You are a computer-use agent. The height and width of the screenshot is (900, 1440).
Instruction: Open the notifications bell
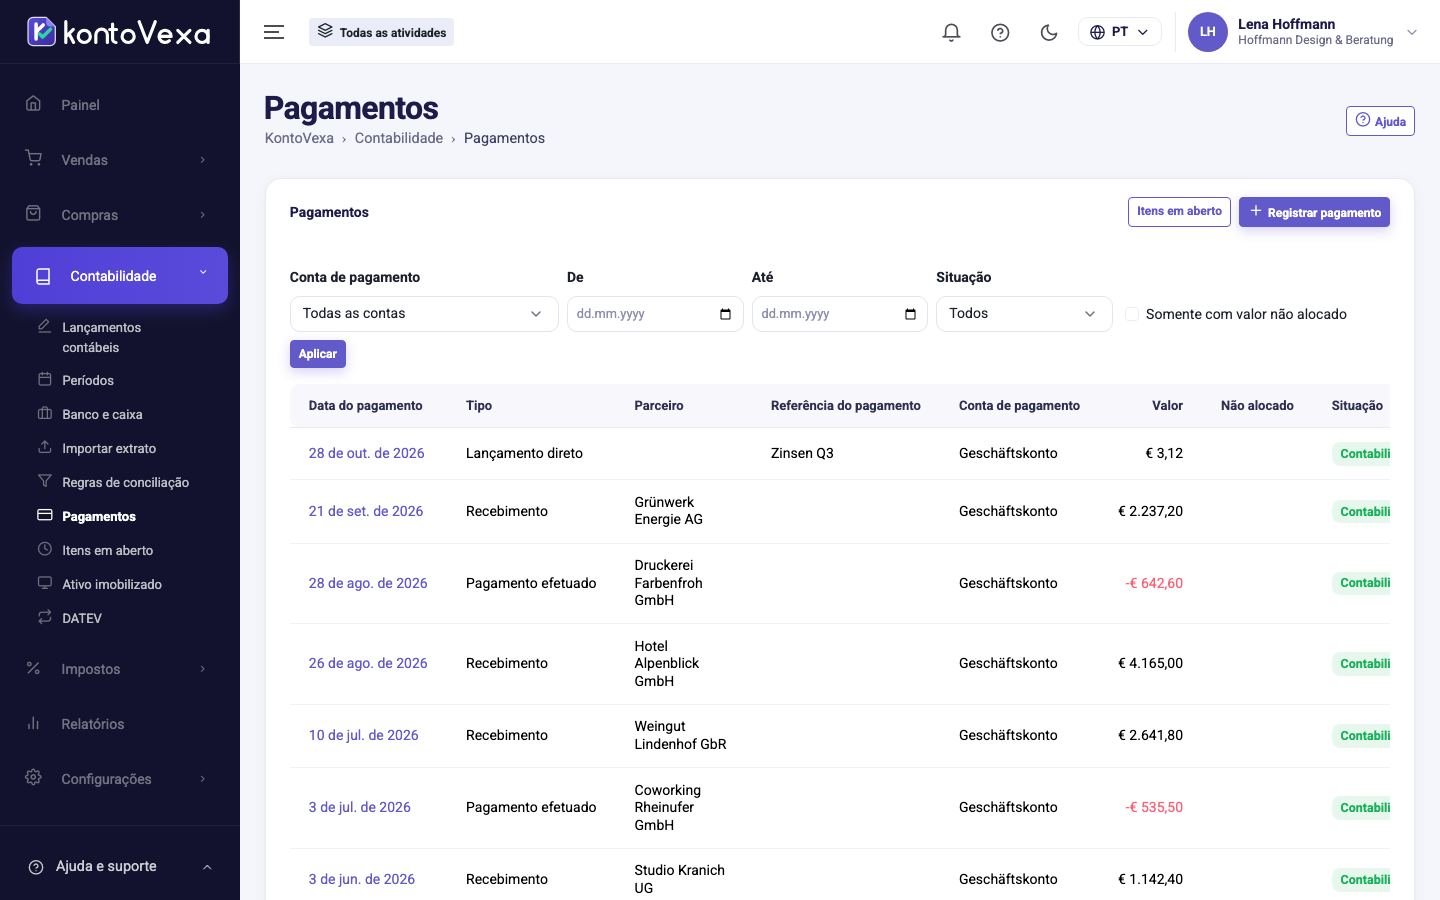(x=951, y=32)
